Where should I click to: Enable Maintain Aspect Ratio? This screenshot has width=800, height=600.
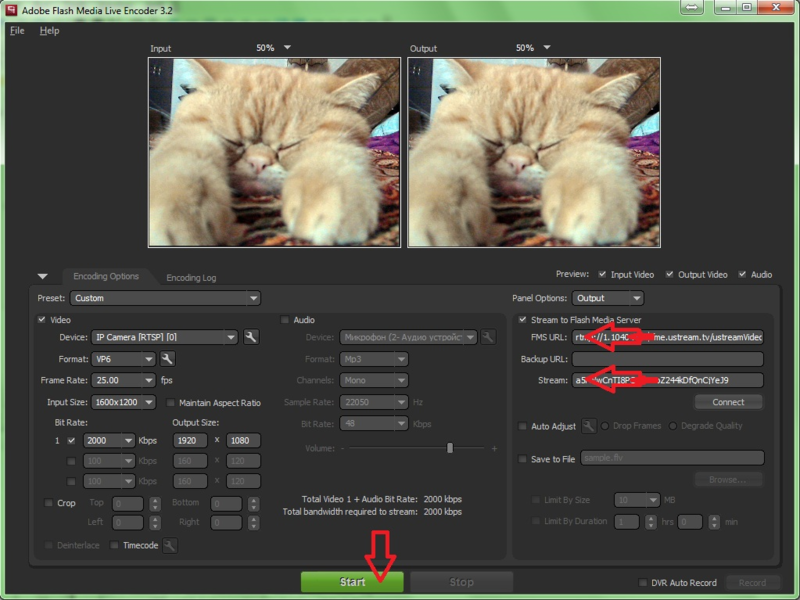point(170,403)
